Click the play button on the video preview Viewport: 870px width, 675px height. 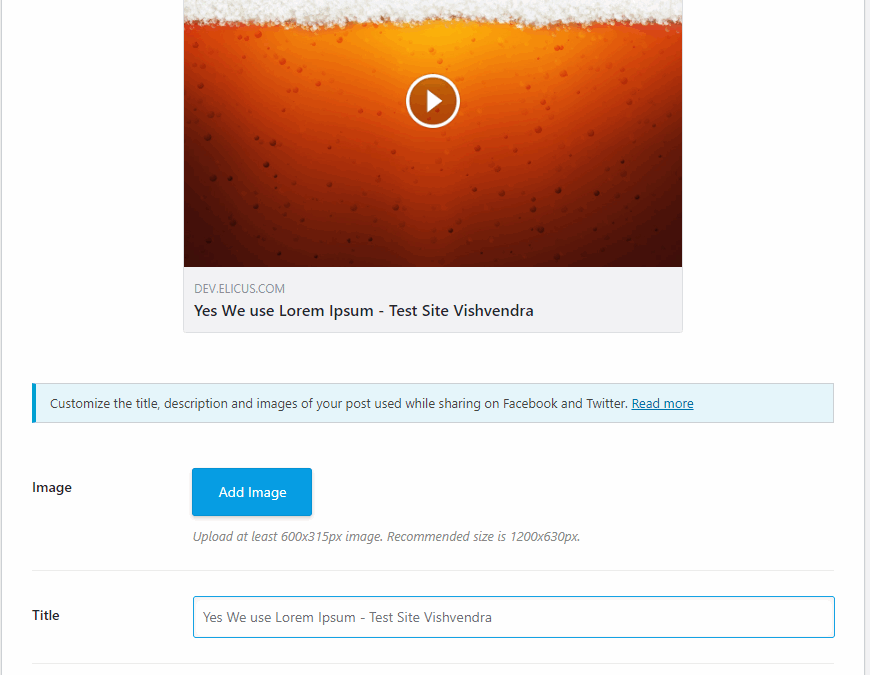(433, 101)
